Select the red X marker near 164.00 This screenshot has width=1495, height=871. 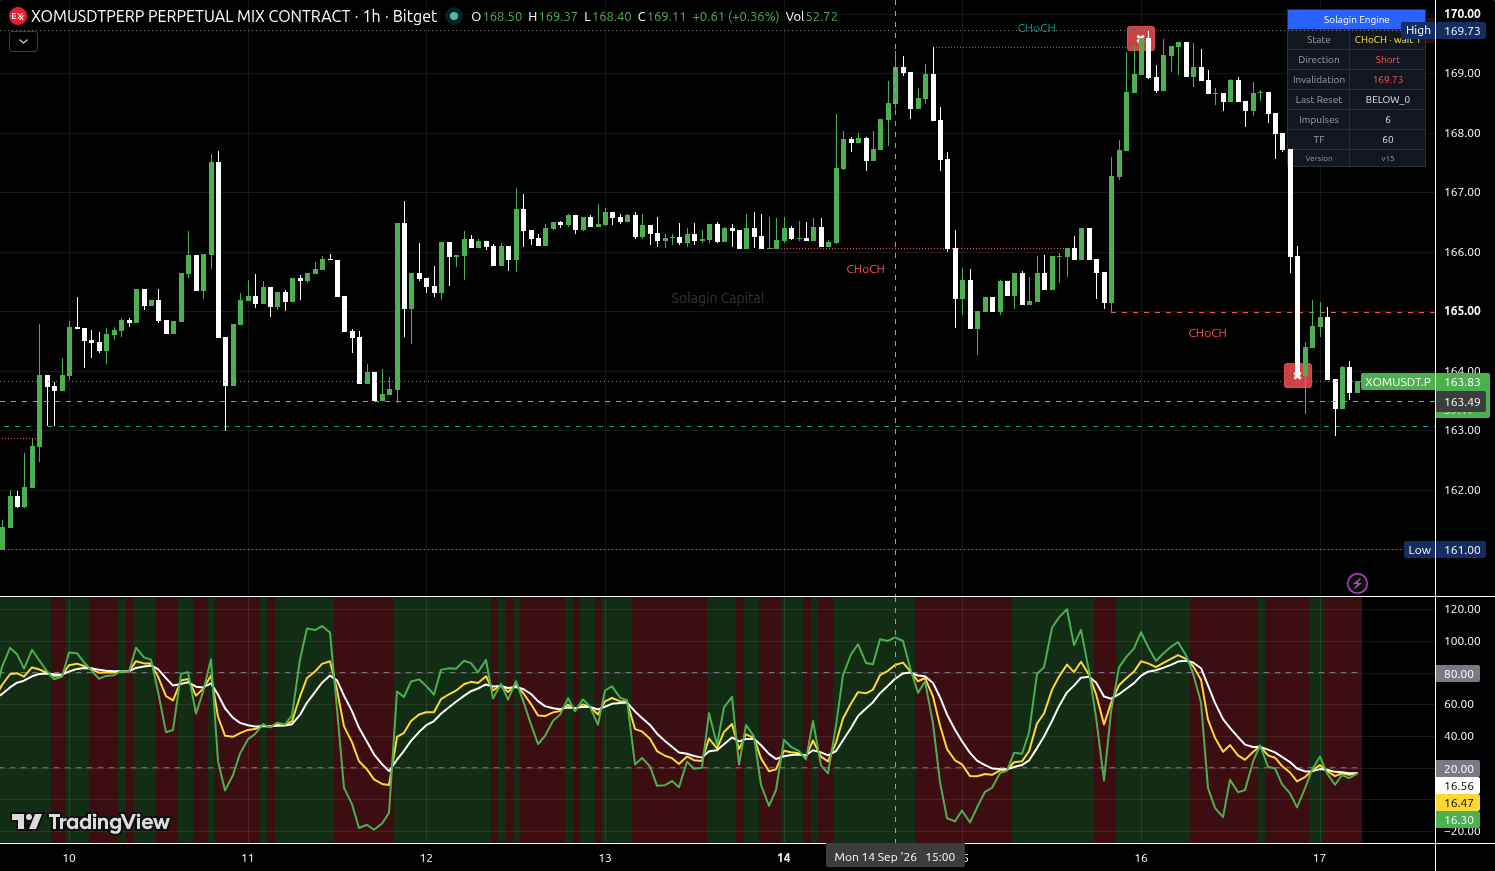pyautogui.click(x=1297, y=375)
